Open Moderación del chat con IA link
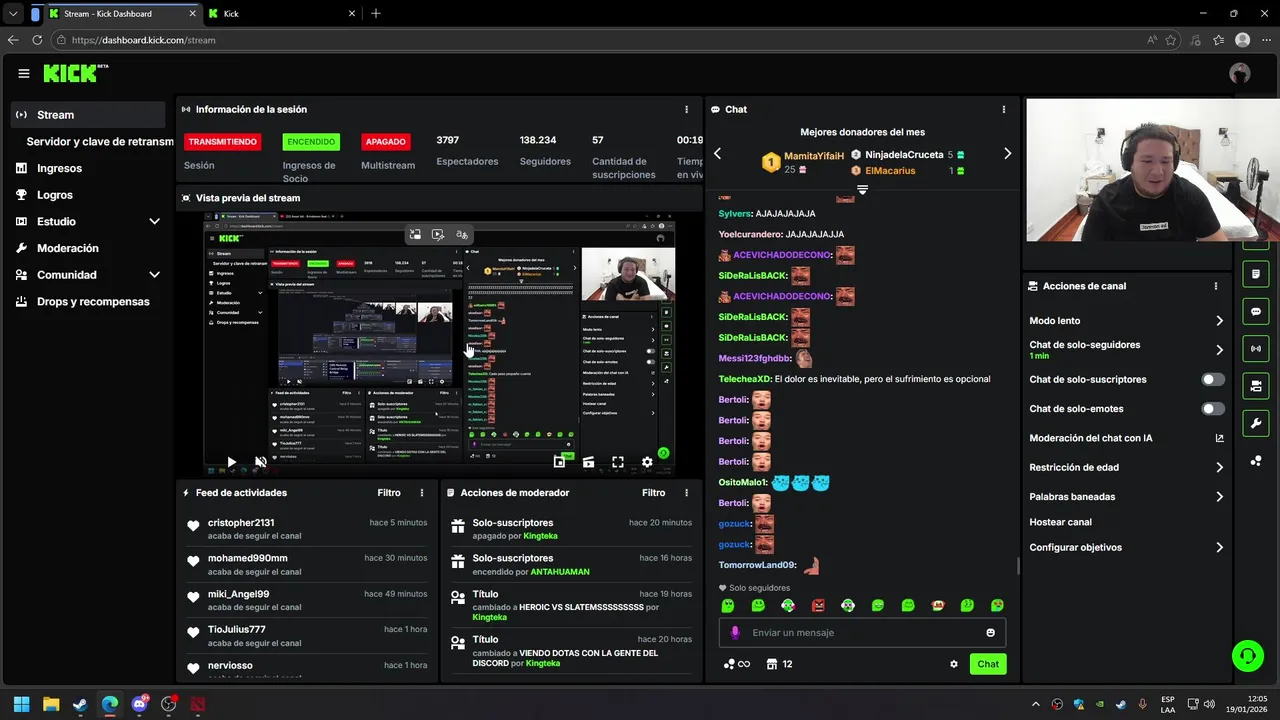 coord(1126,438)
